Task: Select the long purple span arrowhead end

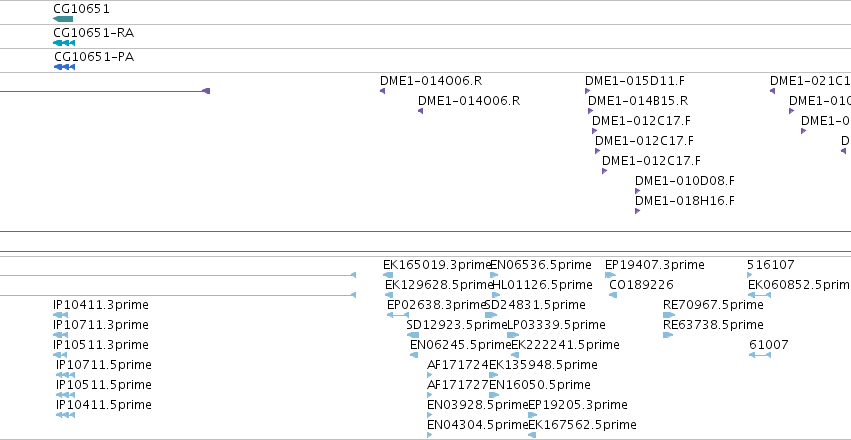Action: pyautogui.click(x=206, y=91)
